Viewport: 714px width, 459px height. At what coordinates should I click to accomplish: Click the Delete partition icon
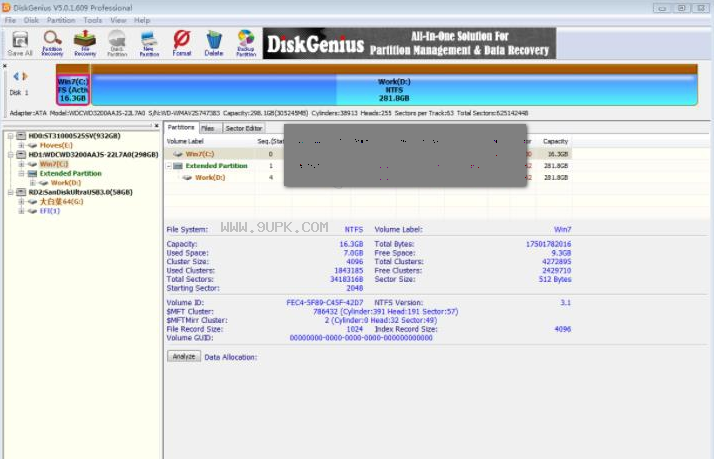pos(214,44)
